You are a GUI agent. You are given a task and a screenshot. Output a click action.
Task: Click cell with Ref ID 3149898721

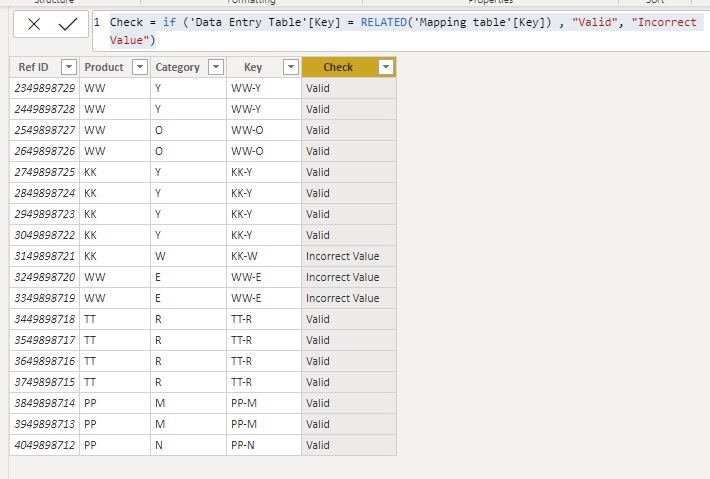pyautogui.click(x=44, y=256)
